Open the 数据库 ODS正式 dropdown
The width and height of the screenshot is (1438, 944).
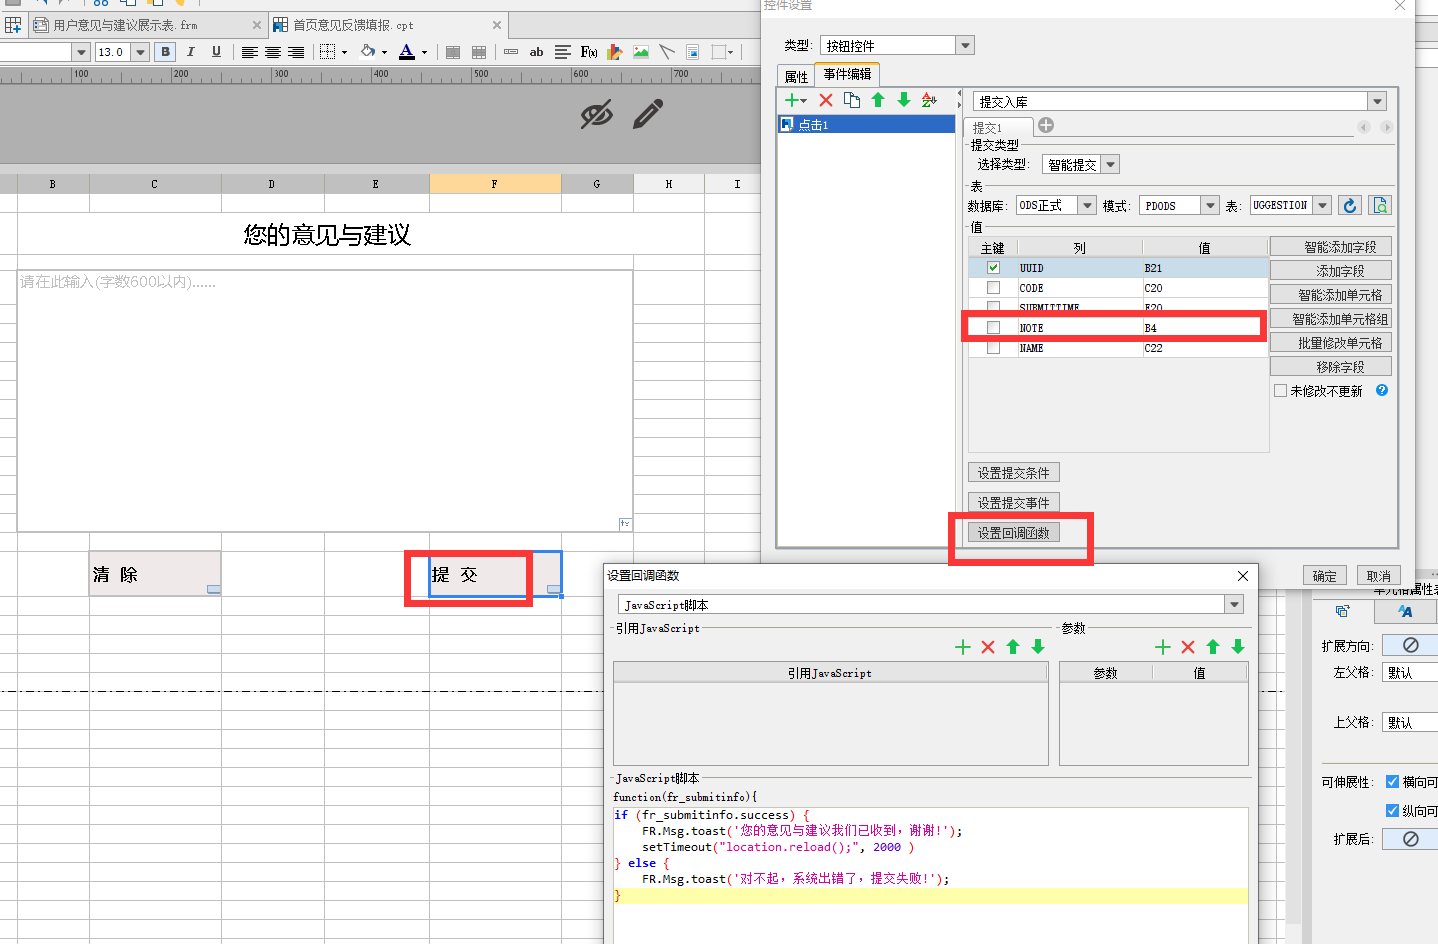click(1088, 205)
